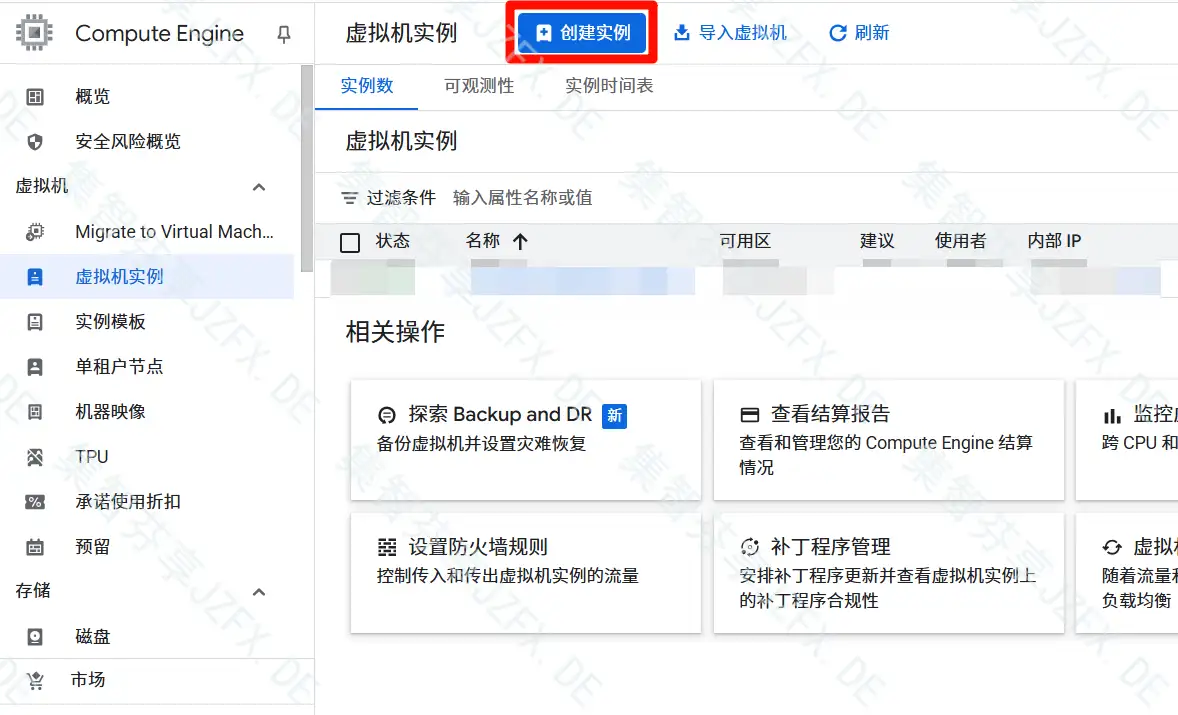Click the Backup and DR card icon

pyautogui.click(x=387, y=415)
